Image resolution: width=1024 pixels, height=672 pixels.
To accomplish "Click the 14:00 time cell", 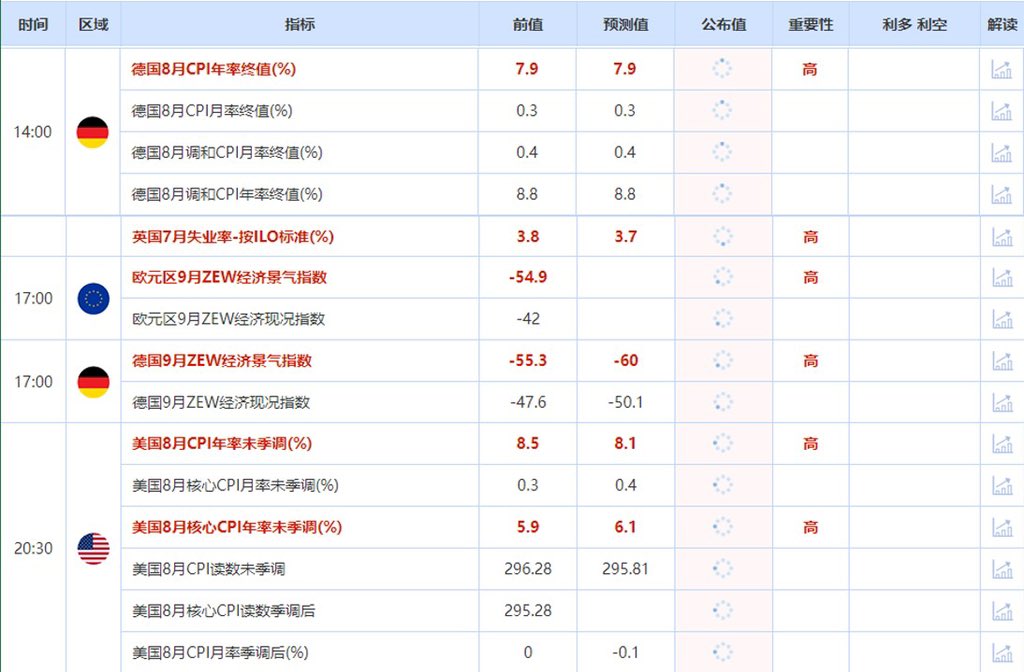I will click(x=33, y=132).
